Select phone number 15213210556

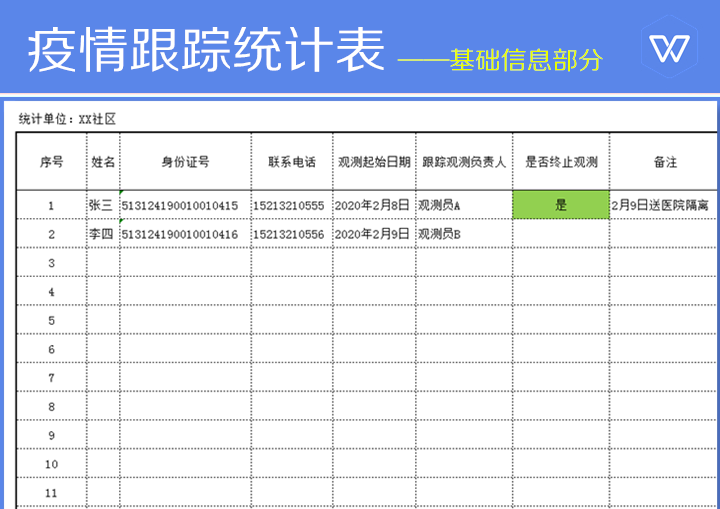click(x=289, y=234)
